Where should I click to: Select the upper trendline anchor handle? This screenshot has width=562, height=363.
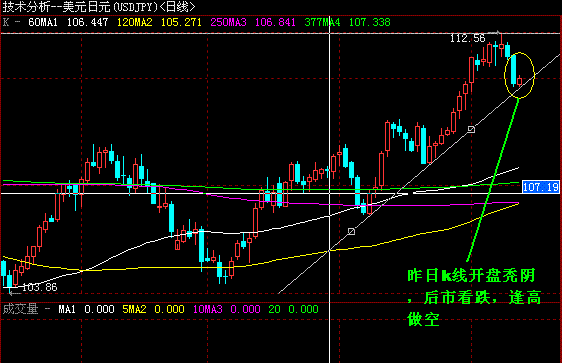coord(471,129)
